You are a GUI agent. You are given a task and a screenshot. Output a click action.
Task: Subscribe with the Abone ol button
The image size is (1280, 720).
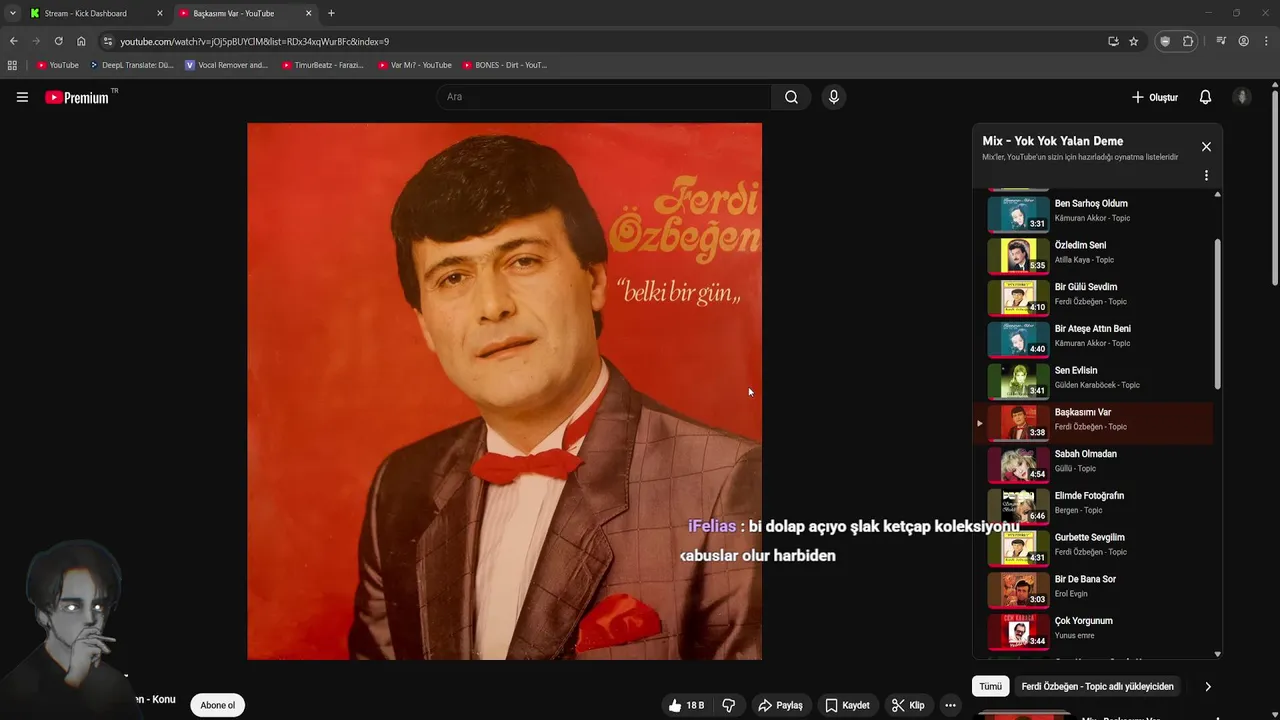(217, 705)
